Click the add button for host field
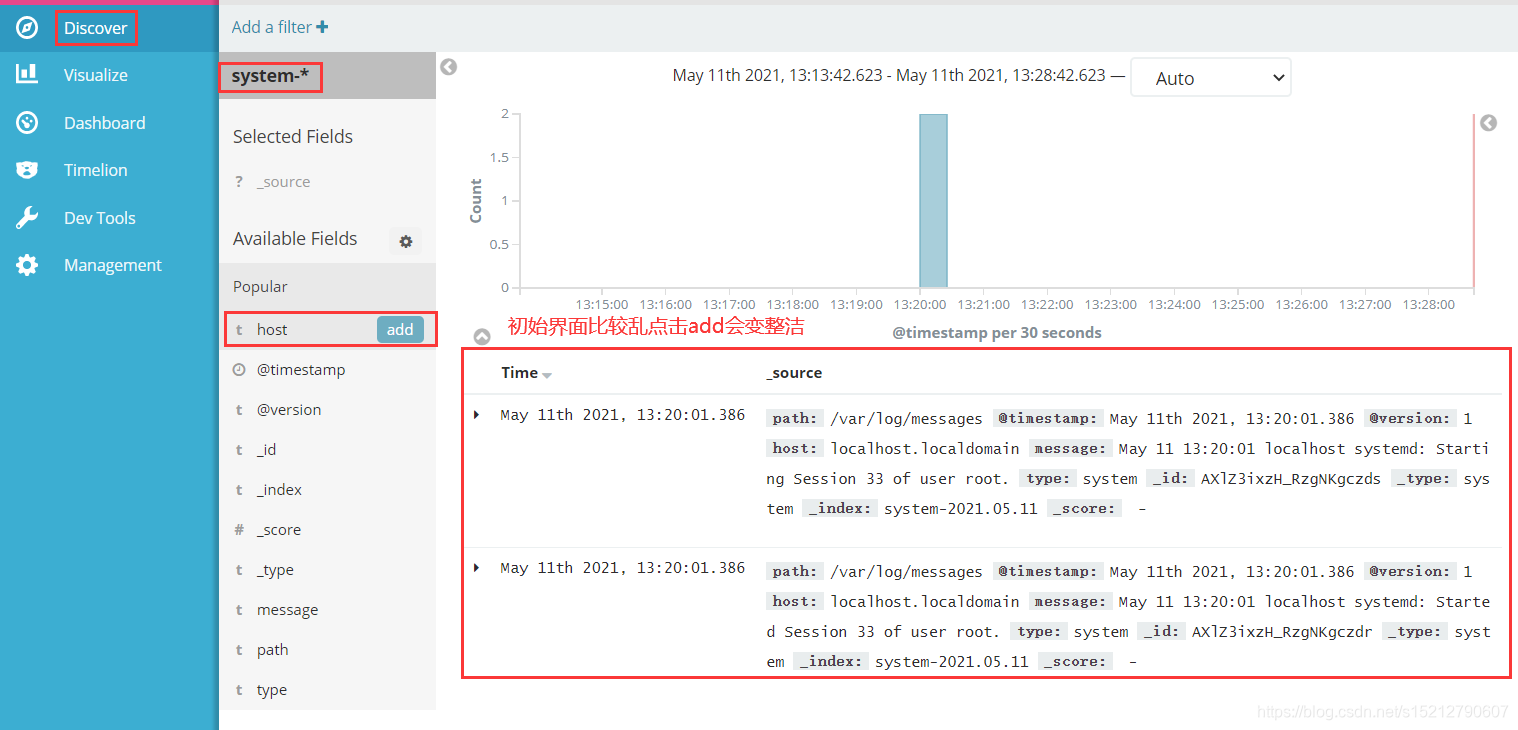 click(x=400, y=329)
